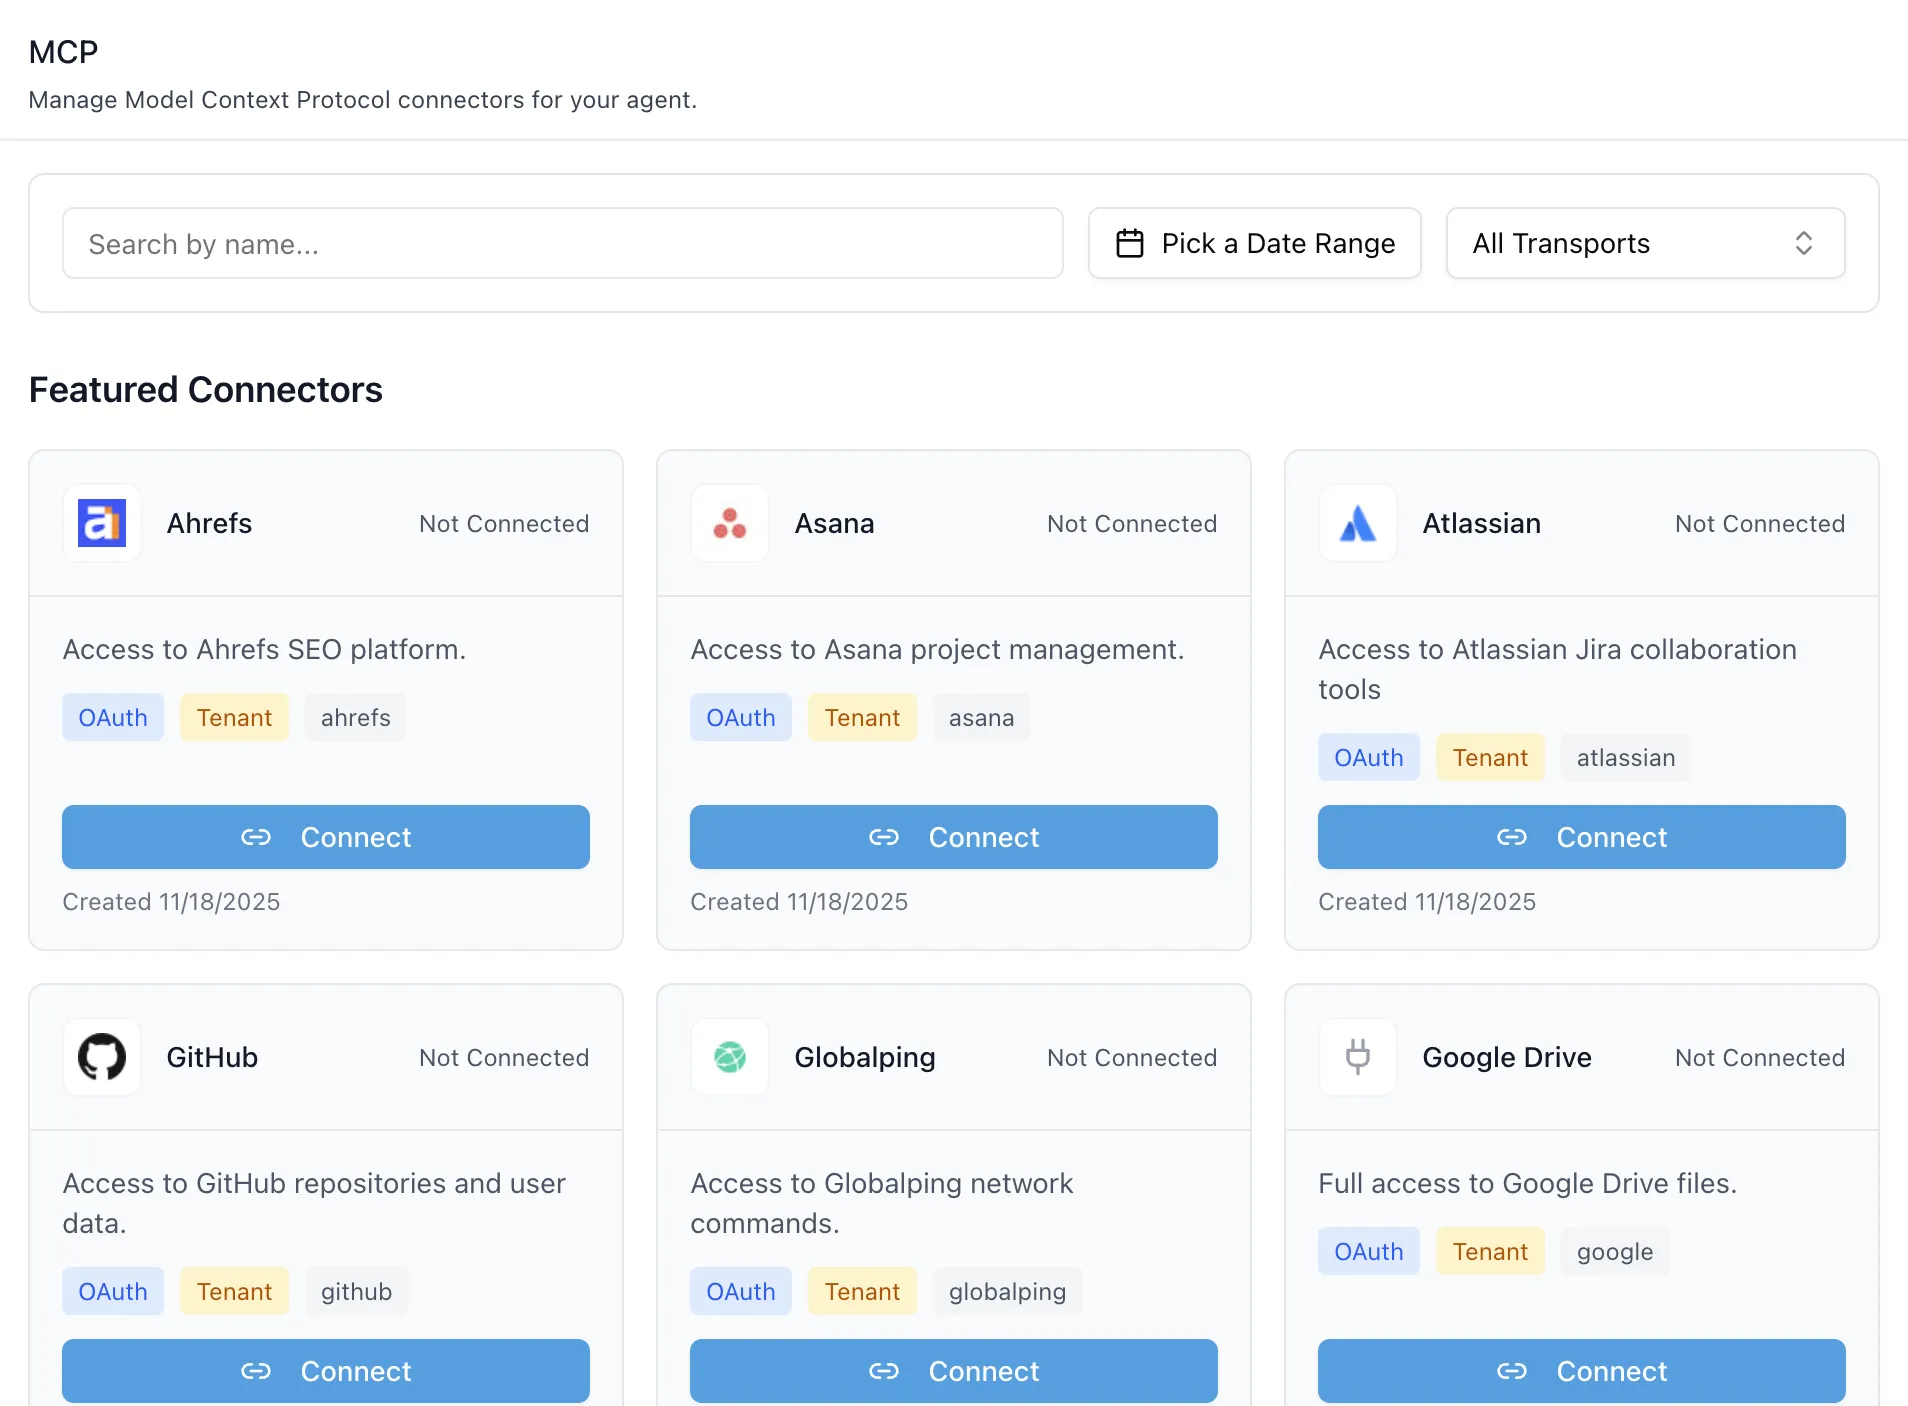Viewport: 1908px width, 1406px height.
Task: Connect the Asana connector
Action: (x=954, y=837)
